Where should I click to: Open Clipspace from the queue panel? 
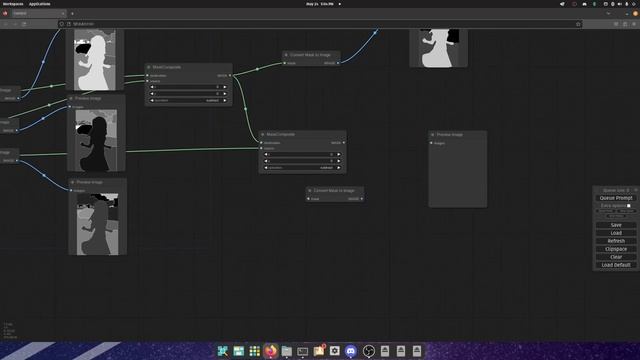616,249
